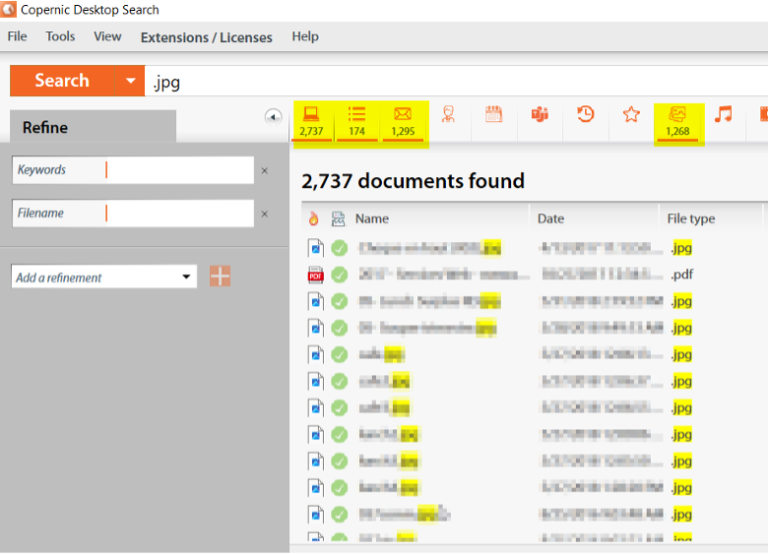This screenshot has width=768, height=554.
Task: Expand the Search button dropdown arrow
Action: coord(130,81)
